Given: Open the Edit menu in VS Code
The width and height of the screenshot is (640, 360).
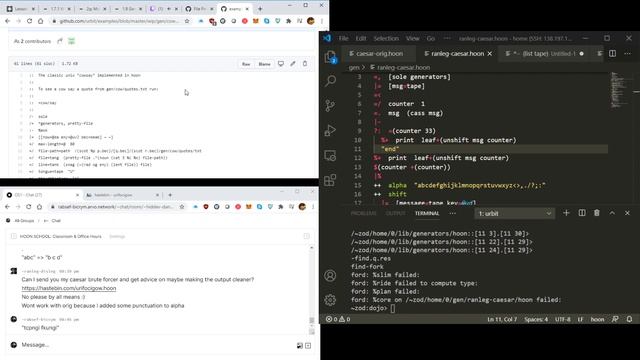Looking at the screenshot, I should 361,38.
